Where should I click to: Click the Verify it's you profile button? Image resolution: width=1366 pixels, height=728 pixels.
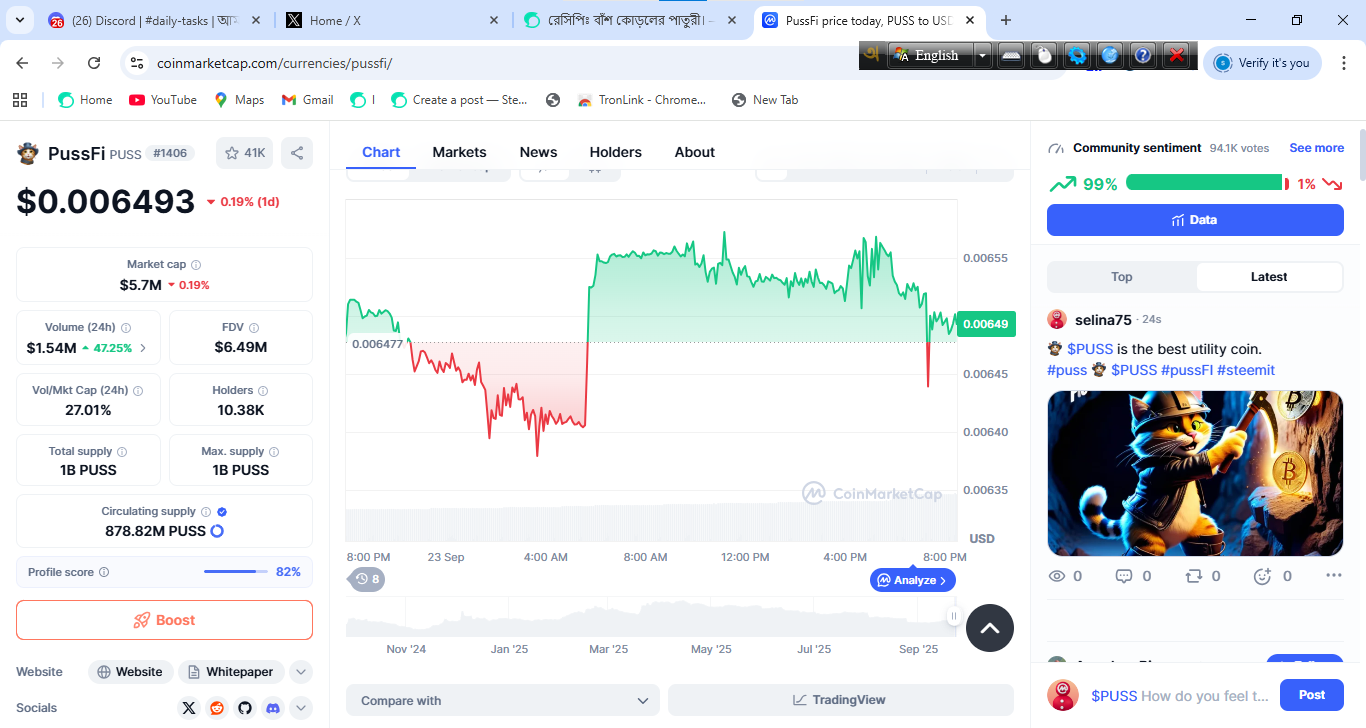(x=1262, y=63)
